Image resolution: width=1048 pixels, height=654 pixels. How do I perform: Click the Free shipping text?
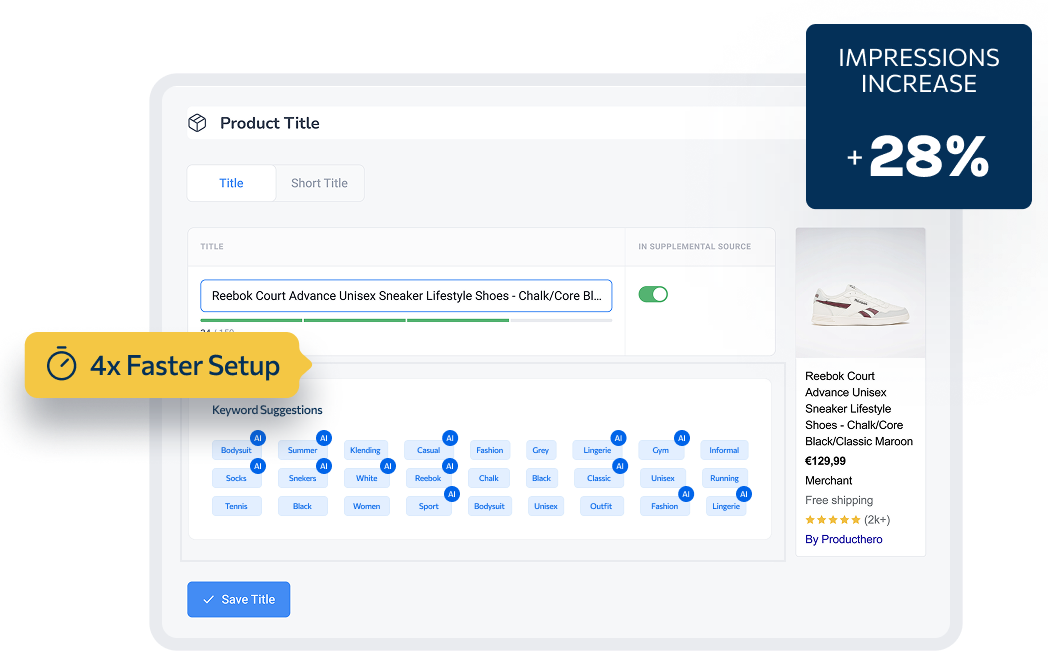(x=839, y=500)
